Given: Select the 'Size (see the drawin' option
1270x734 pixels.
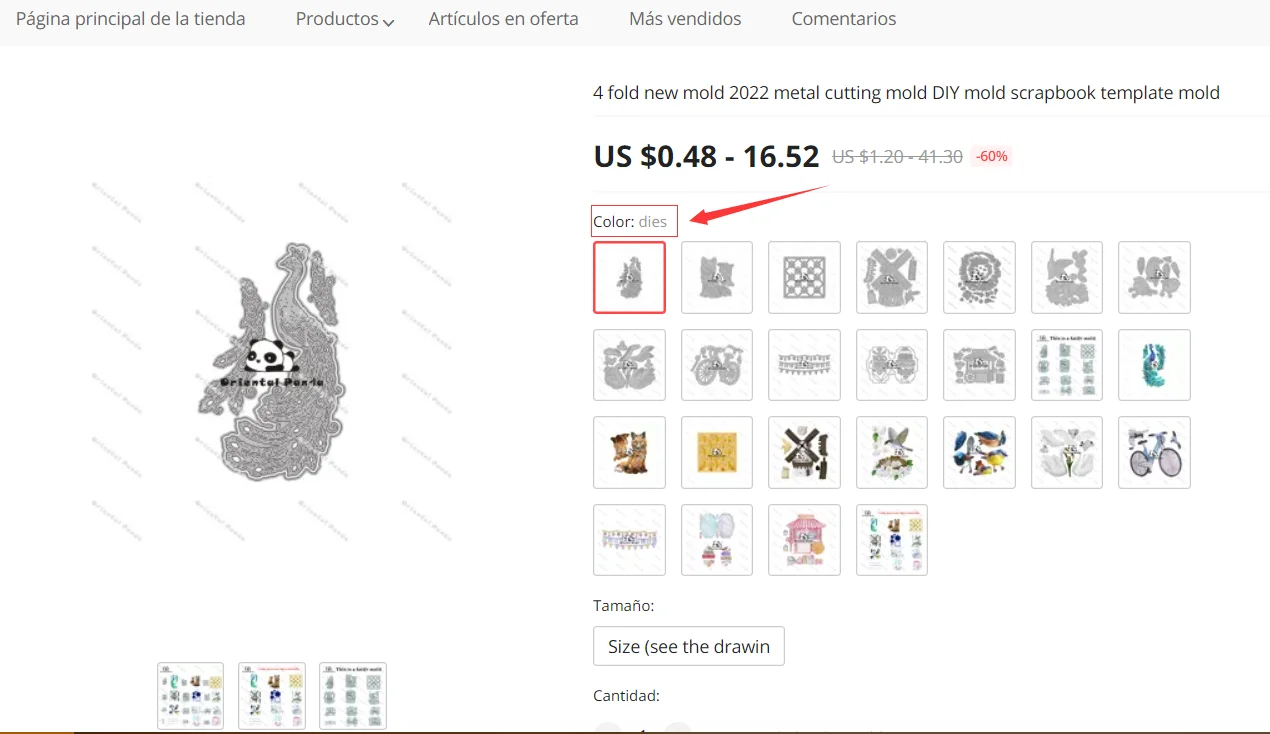Looking at the screenshot, I should pyautogui.click(x=689, y=646).
